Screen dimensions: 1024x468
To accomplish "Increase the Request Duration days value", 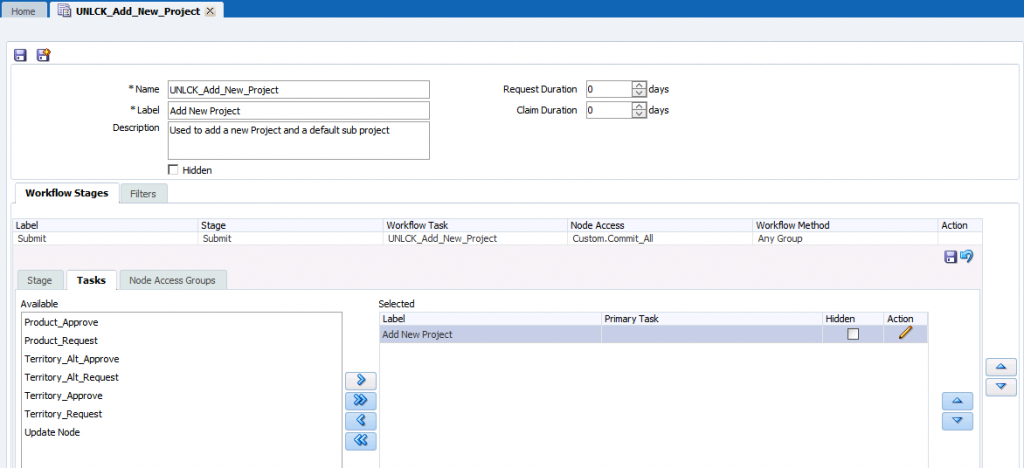I will point(639,85).
